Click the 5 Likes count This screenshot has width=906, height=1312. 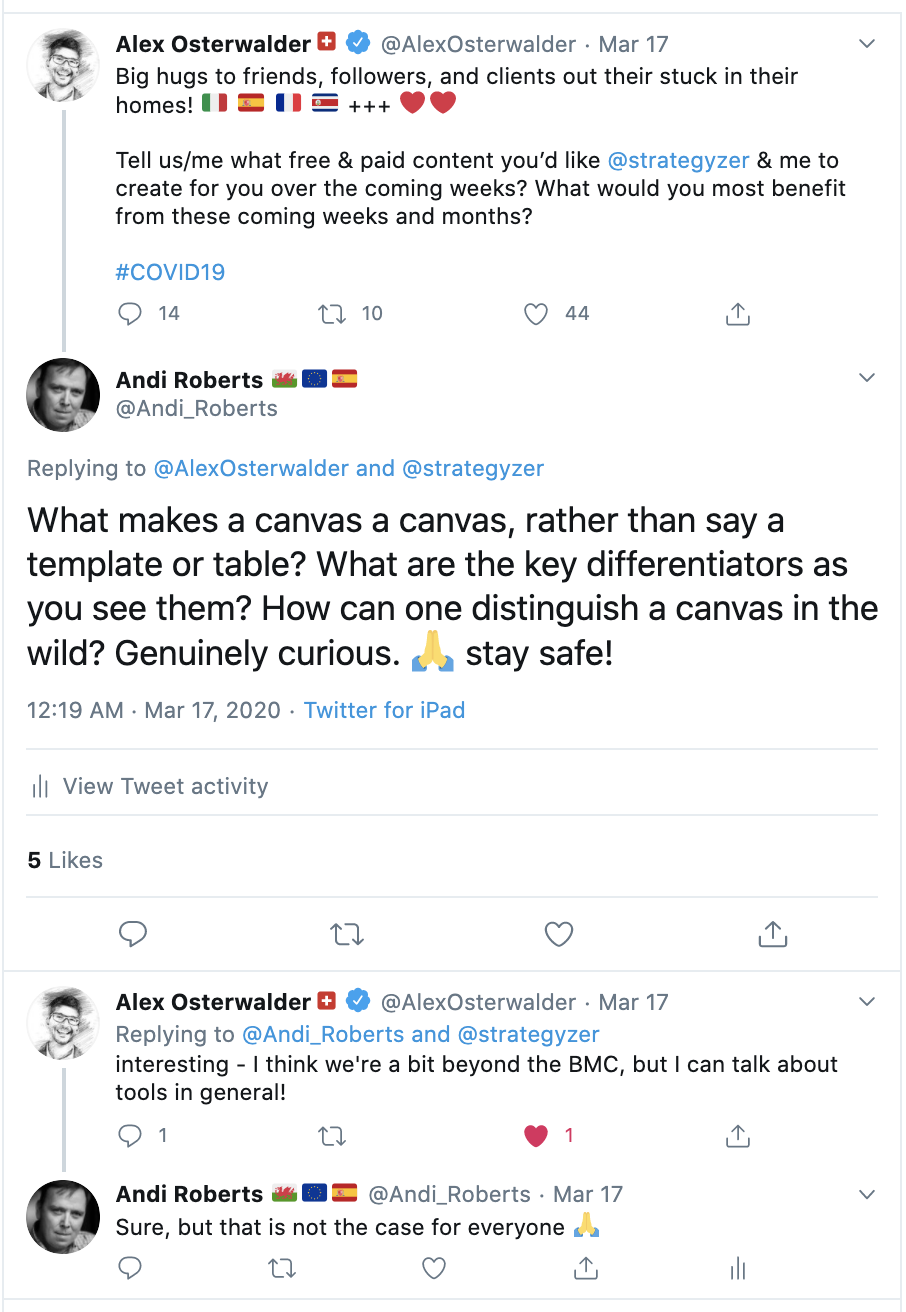pos(65,860)
